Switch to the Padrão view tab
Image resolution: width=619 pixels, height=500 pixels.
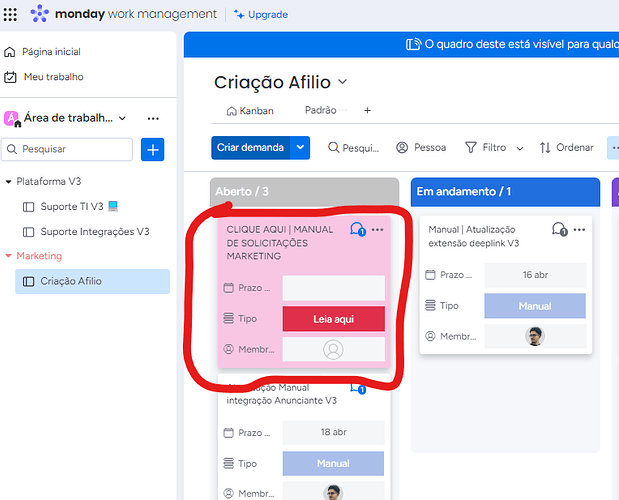321,110
